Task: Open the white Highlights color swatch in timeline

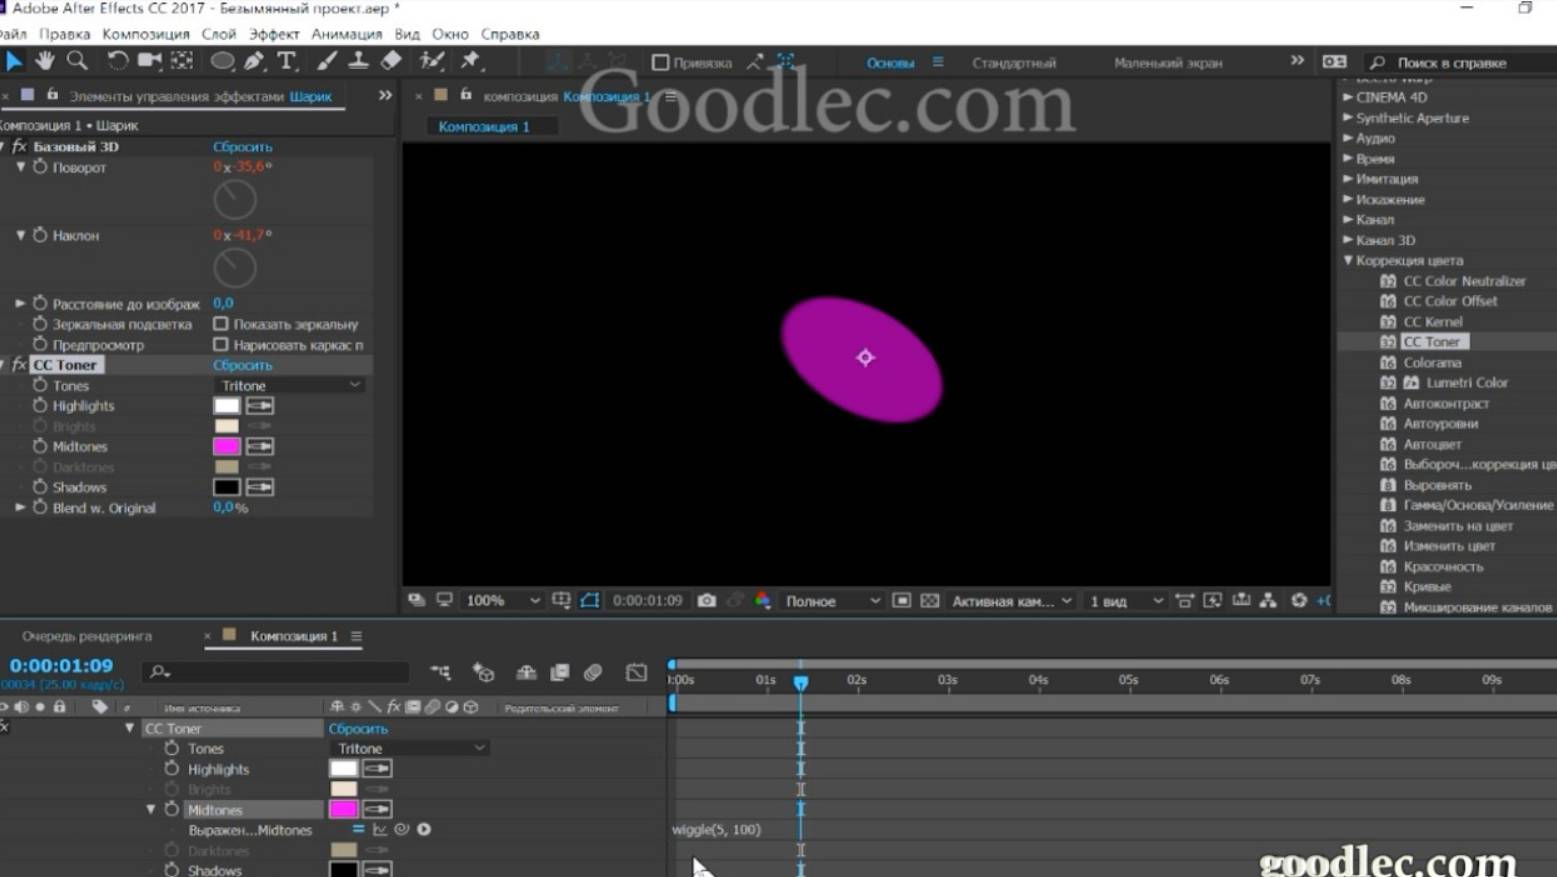Action: (343, 768)
